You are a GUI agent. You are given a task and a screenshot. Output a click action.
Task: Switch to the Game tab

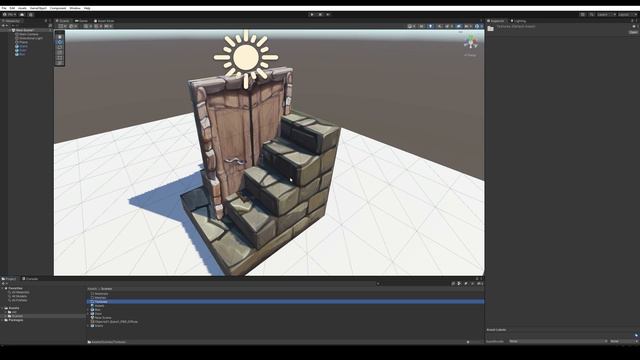[81, 21]
